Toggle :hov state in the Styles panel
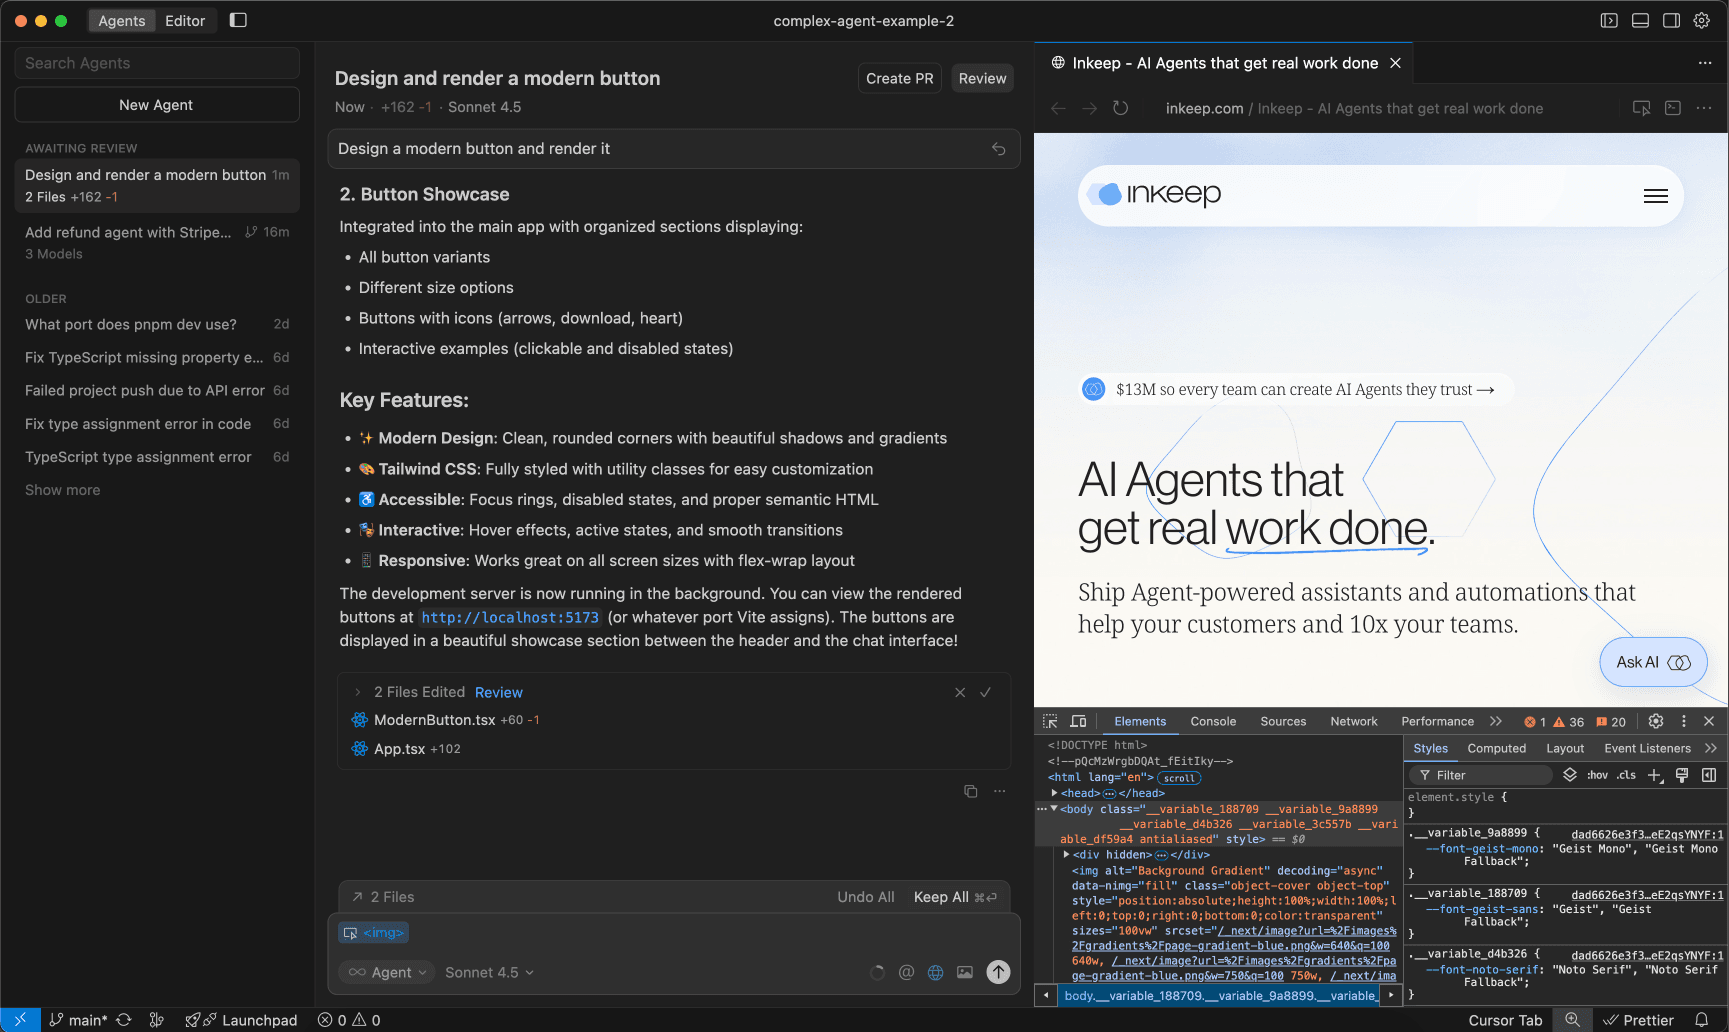The image size is (1729, 1032). tap(1597, 774)
